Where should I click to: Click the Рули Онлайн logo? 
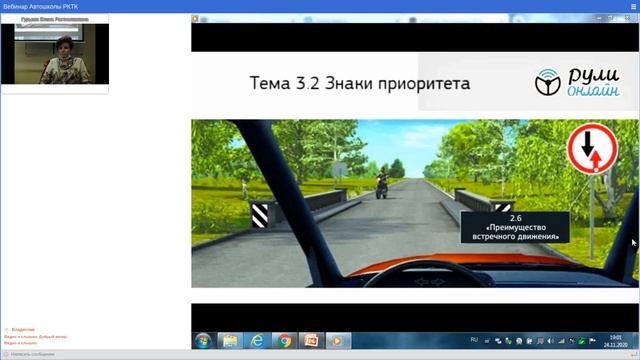[x=578, y=82]
